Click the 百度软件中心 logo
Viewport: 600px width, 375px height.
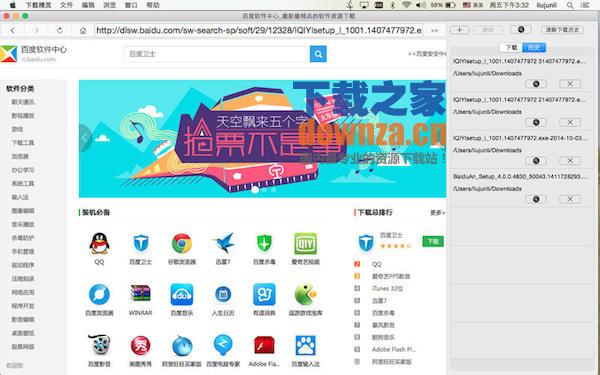pos(34,54)
